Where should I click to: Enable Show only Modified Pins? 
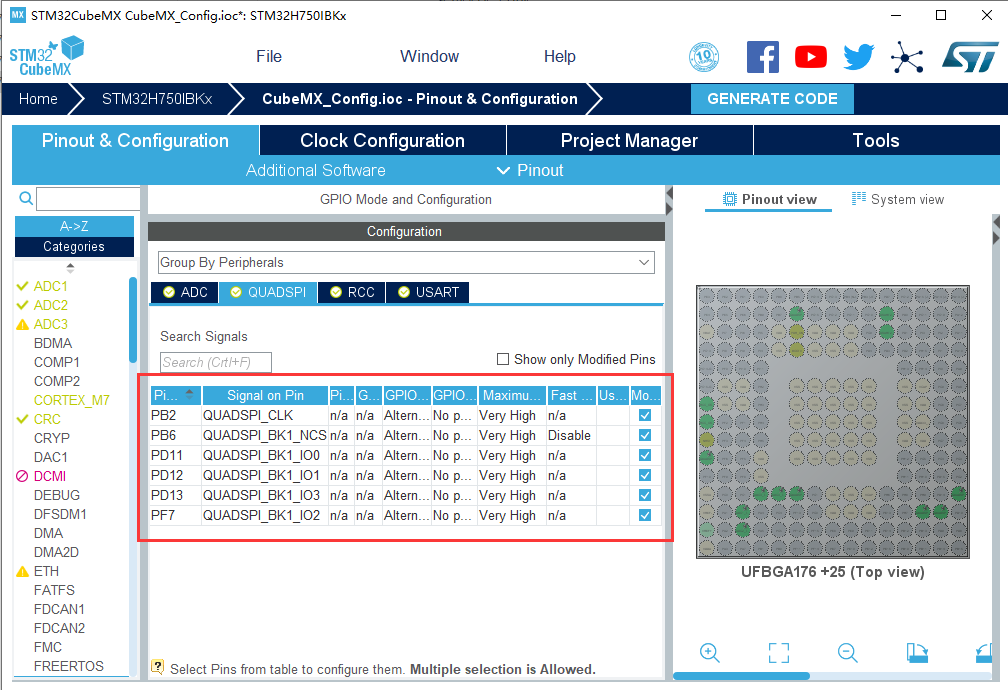click(503, 359)
